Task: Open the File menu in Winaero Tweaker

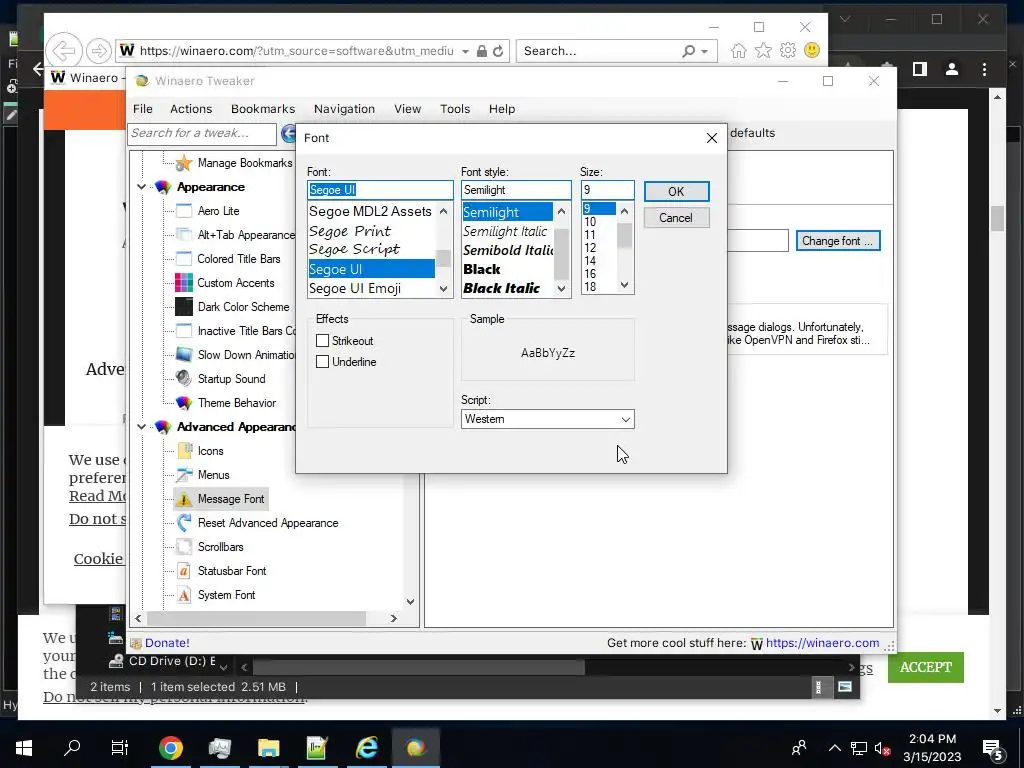Action: coord(142,109)
